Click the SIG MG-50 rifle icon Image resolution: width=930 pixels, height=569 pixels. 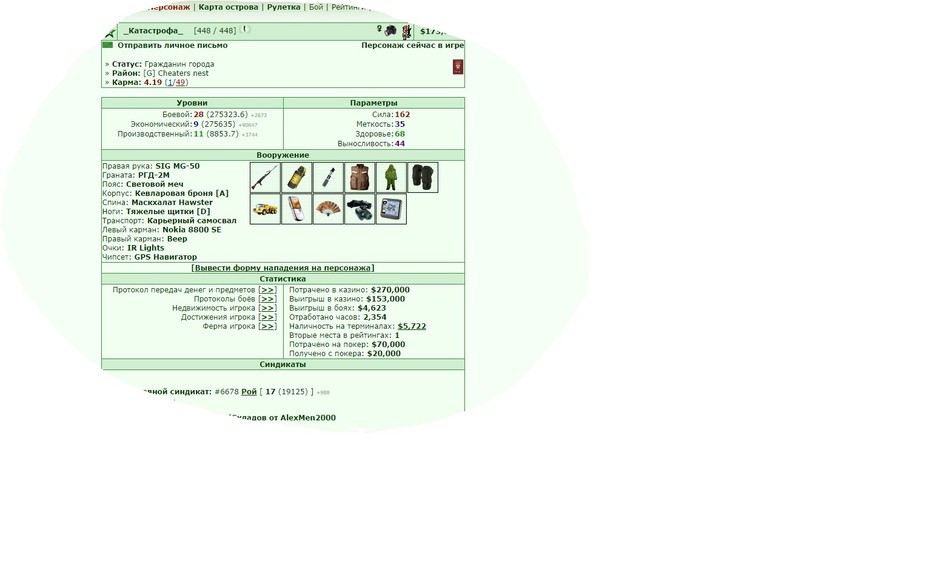(265, 177)
